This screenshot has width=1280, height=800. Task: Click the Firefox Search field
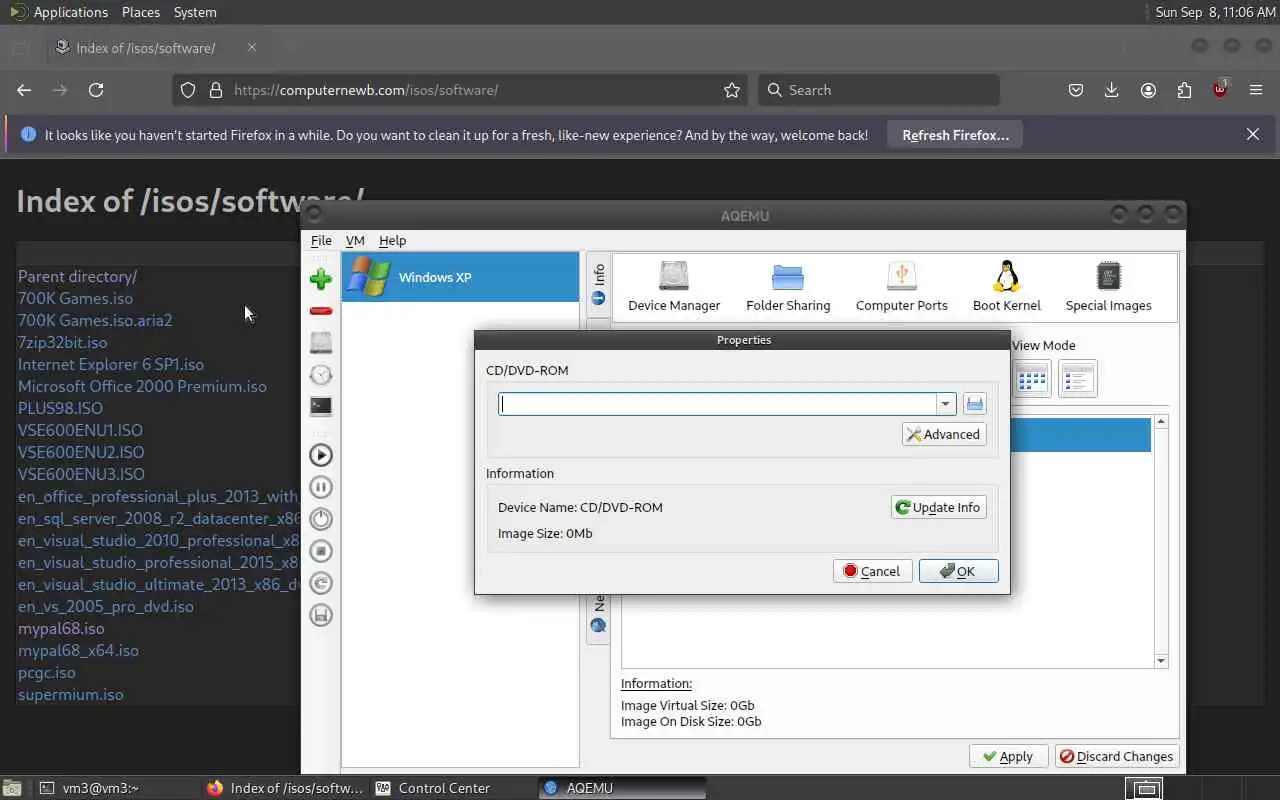(x=879, y=90)
